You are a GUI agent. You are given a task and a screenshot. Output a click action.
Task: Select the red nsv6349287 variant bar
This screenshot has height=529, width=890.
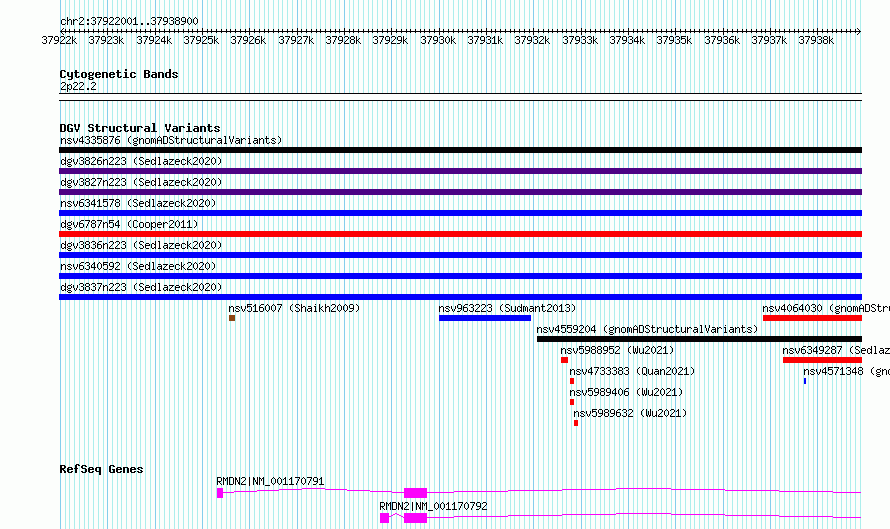[x=822, y=360]
